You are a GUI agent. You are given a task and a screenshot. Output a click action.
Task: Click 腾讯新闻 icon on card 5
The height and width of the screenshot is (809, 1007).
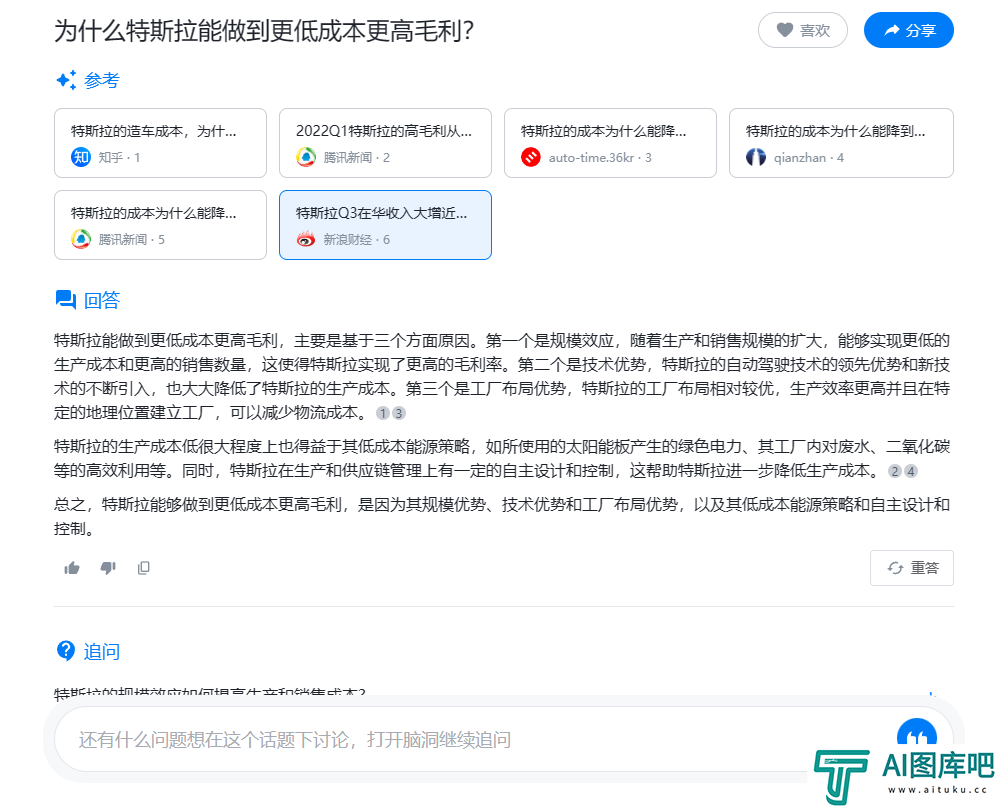[81, 239]
